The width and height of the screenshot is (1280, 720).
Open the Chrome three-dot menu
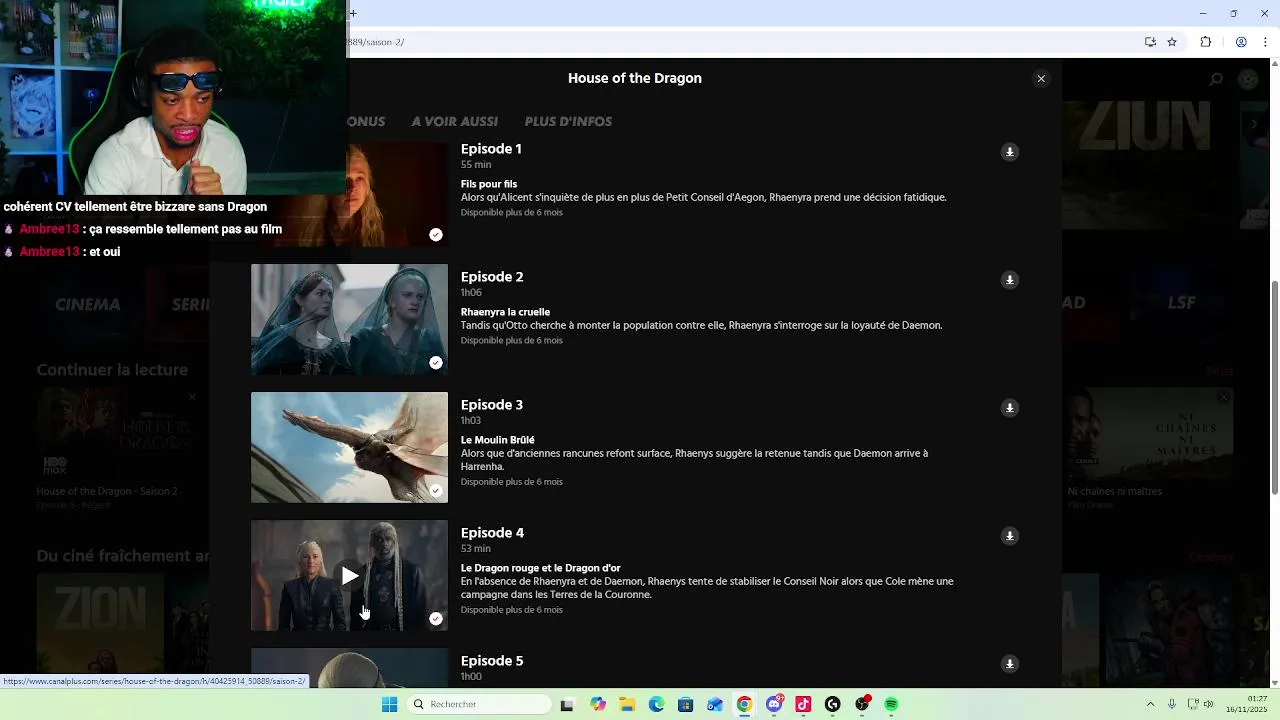1264,42
